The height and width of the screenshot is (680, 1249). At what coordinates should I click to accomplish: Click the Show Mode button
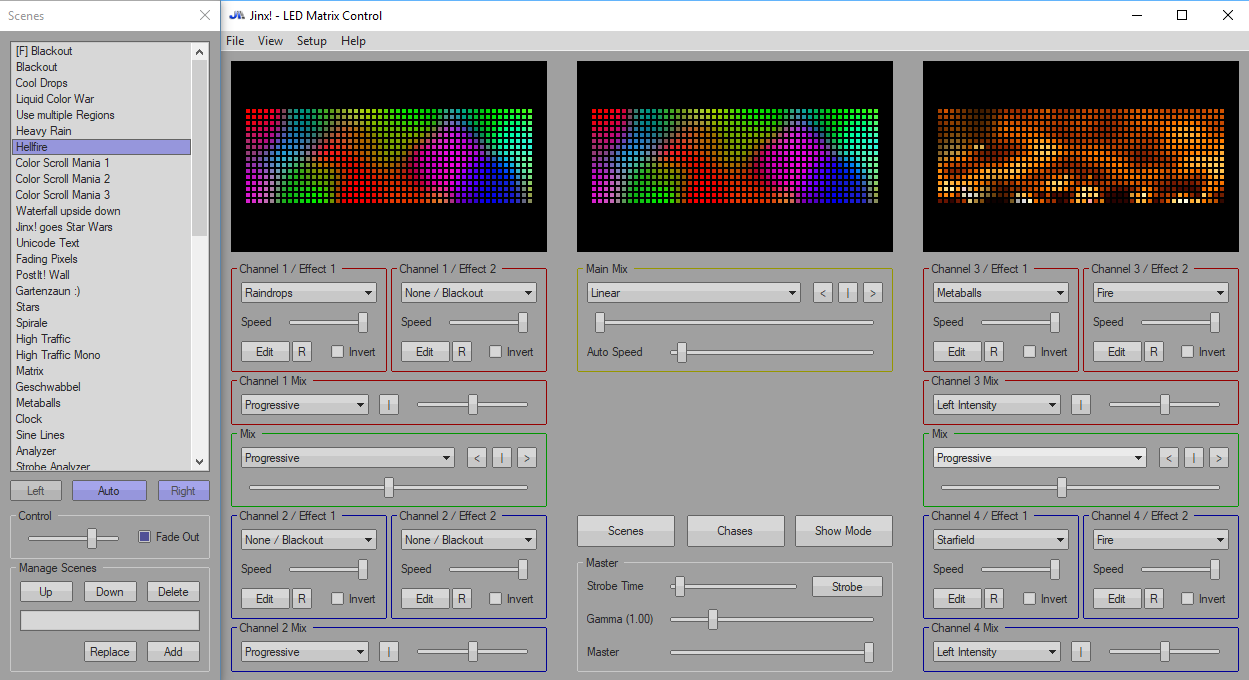[x=843, y=531]
